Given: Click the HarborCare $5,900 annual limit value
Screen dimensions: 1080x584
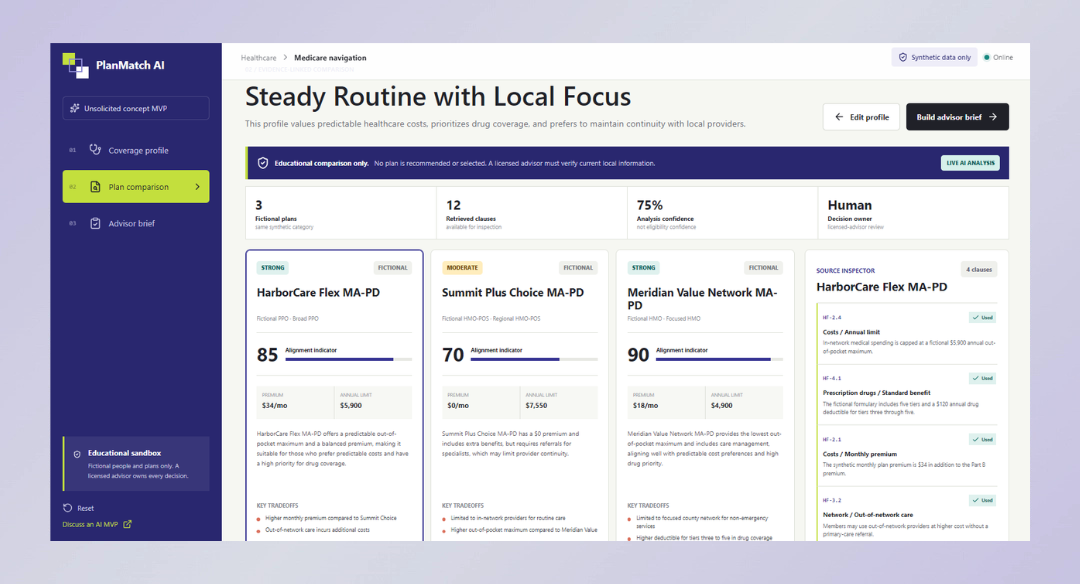Looking at the screenshot, I should (351, 406).
